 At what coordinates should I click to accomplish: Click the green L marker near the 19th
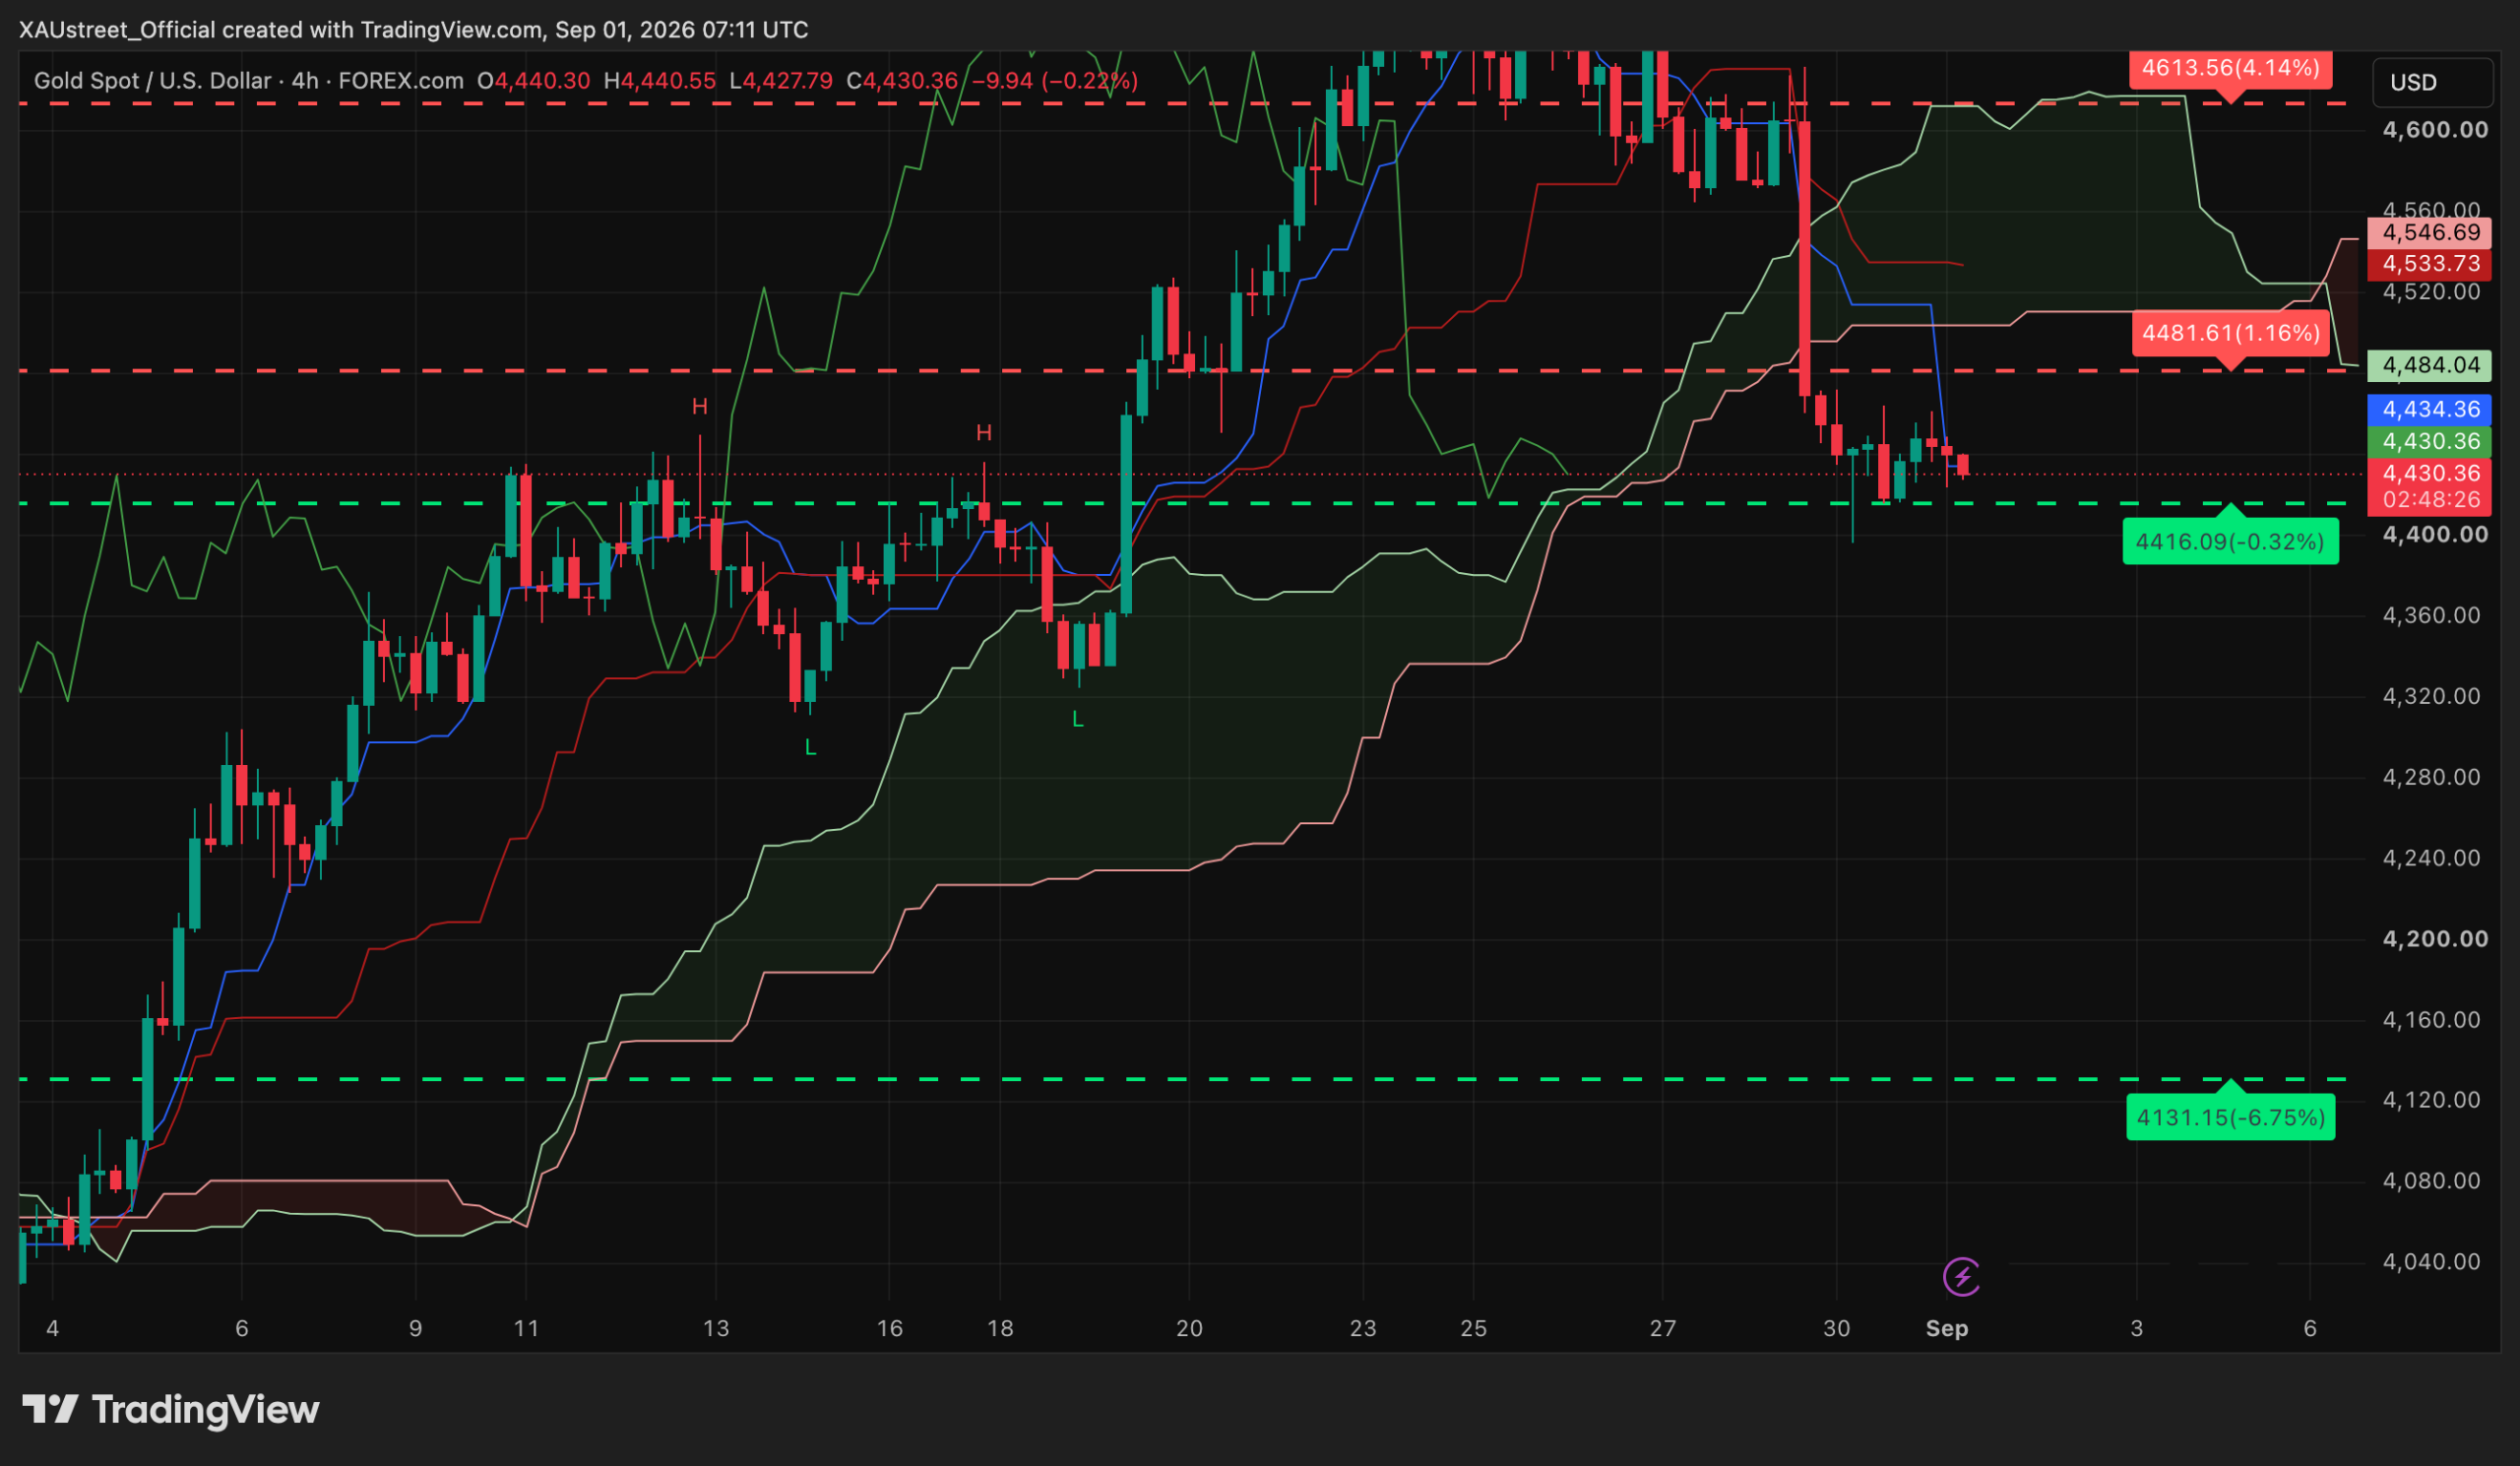click(x=1077, y=719)
